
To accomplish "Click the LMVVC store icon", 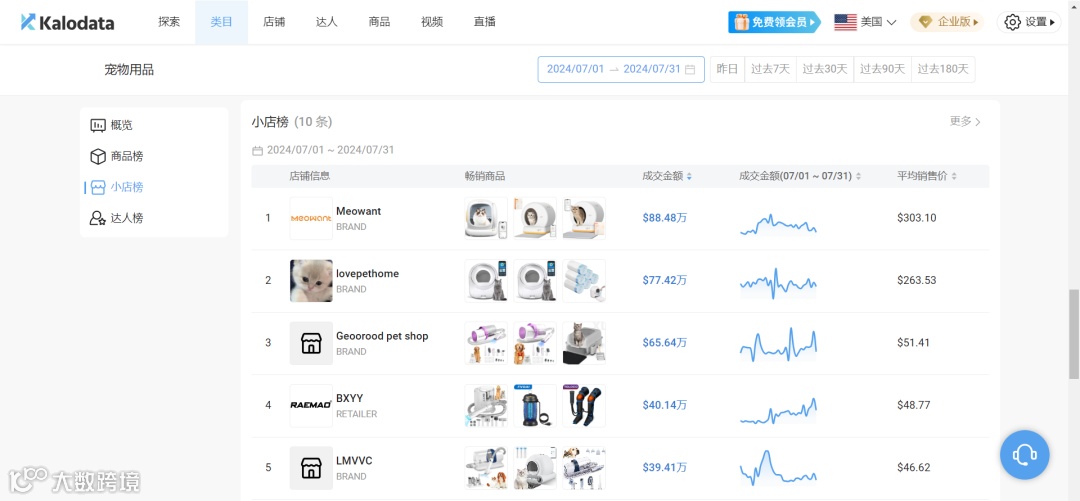I will click(311, 467).
